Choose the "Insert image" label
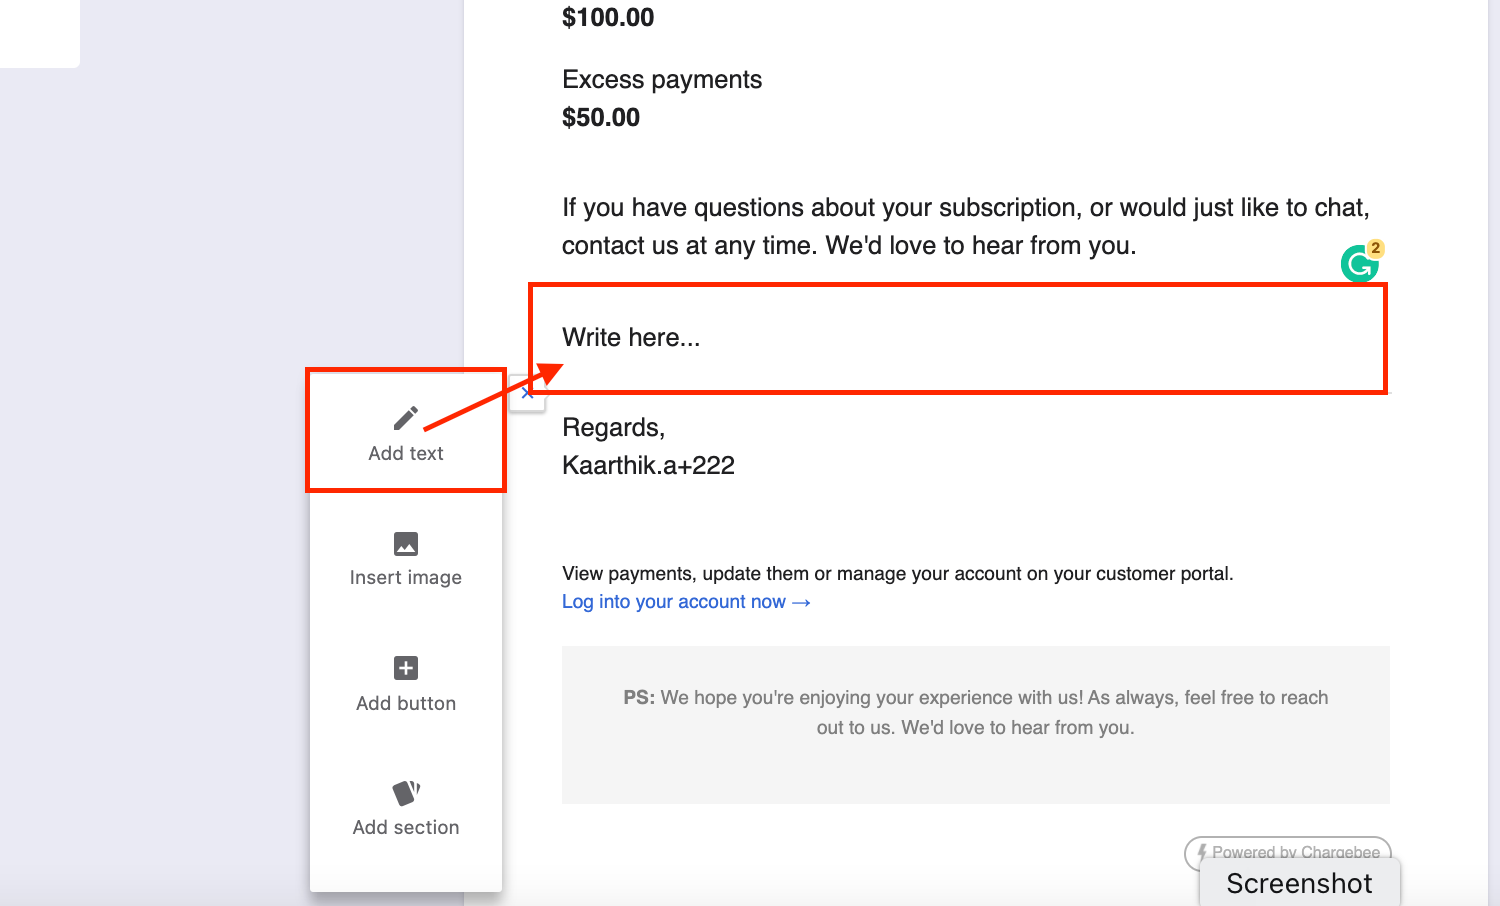1500x906 pixels. tap(406, 578)
